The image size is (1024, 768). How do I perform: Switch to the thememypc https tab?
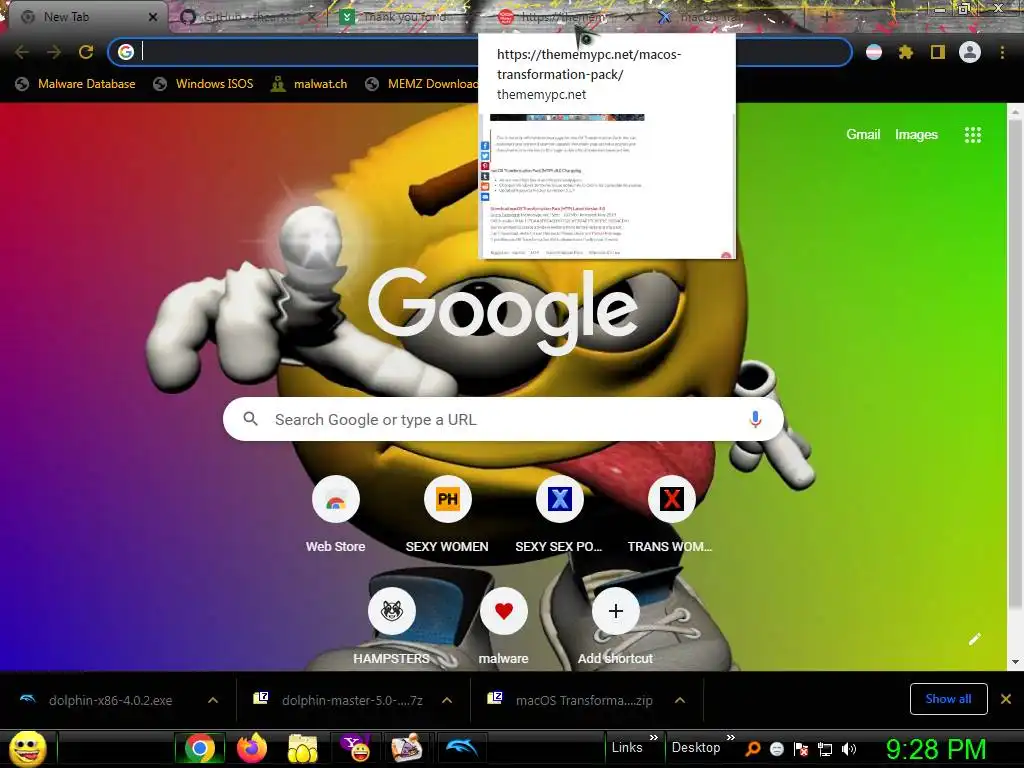pyautogui.click(x=563, y=17)
